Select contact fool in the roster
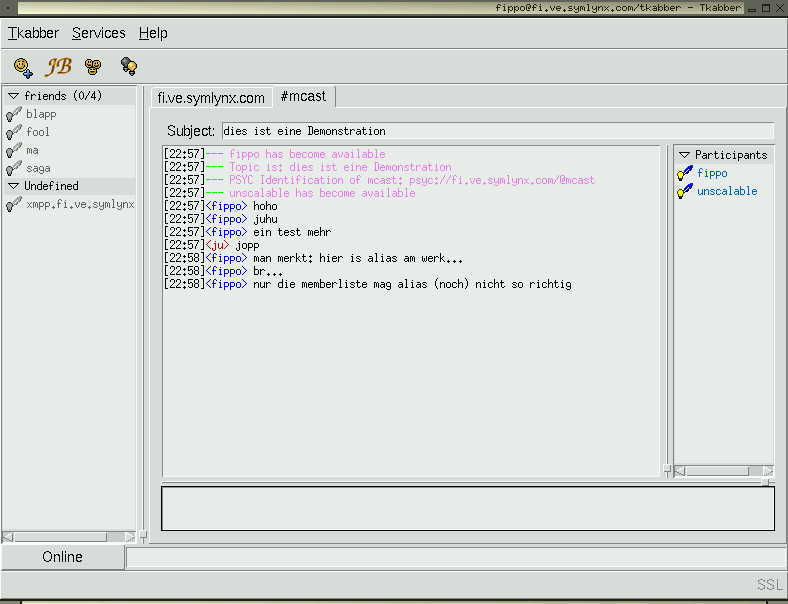 [x=38, y=132]
